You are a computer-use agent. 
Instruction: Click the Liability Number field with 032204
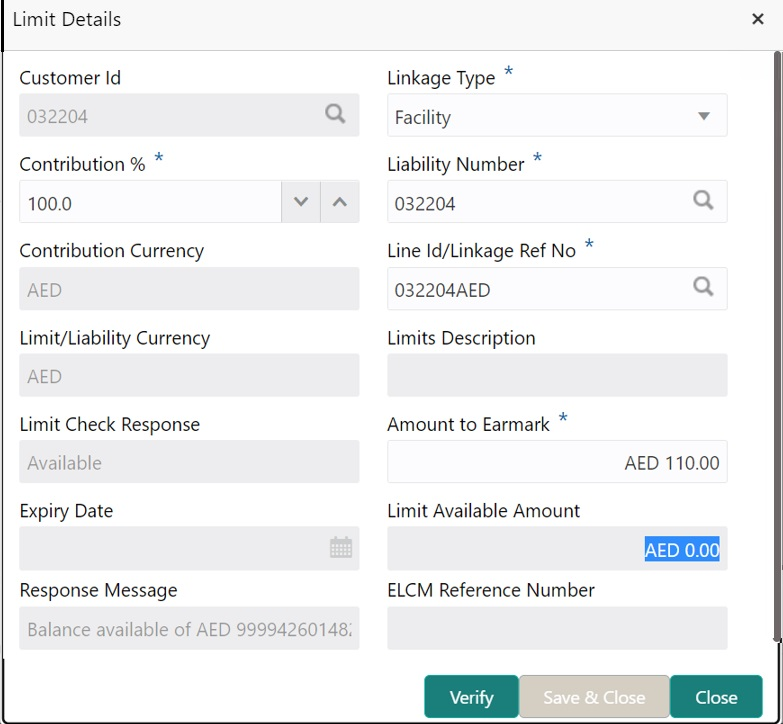coord(557,202)
